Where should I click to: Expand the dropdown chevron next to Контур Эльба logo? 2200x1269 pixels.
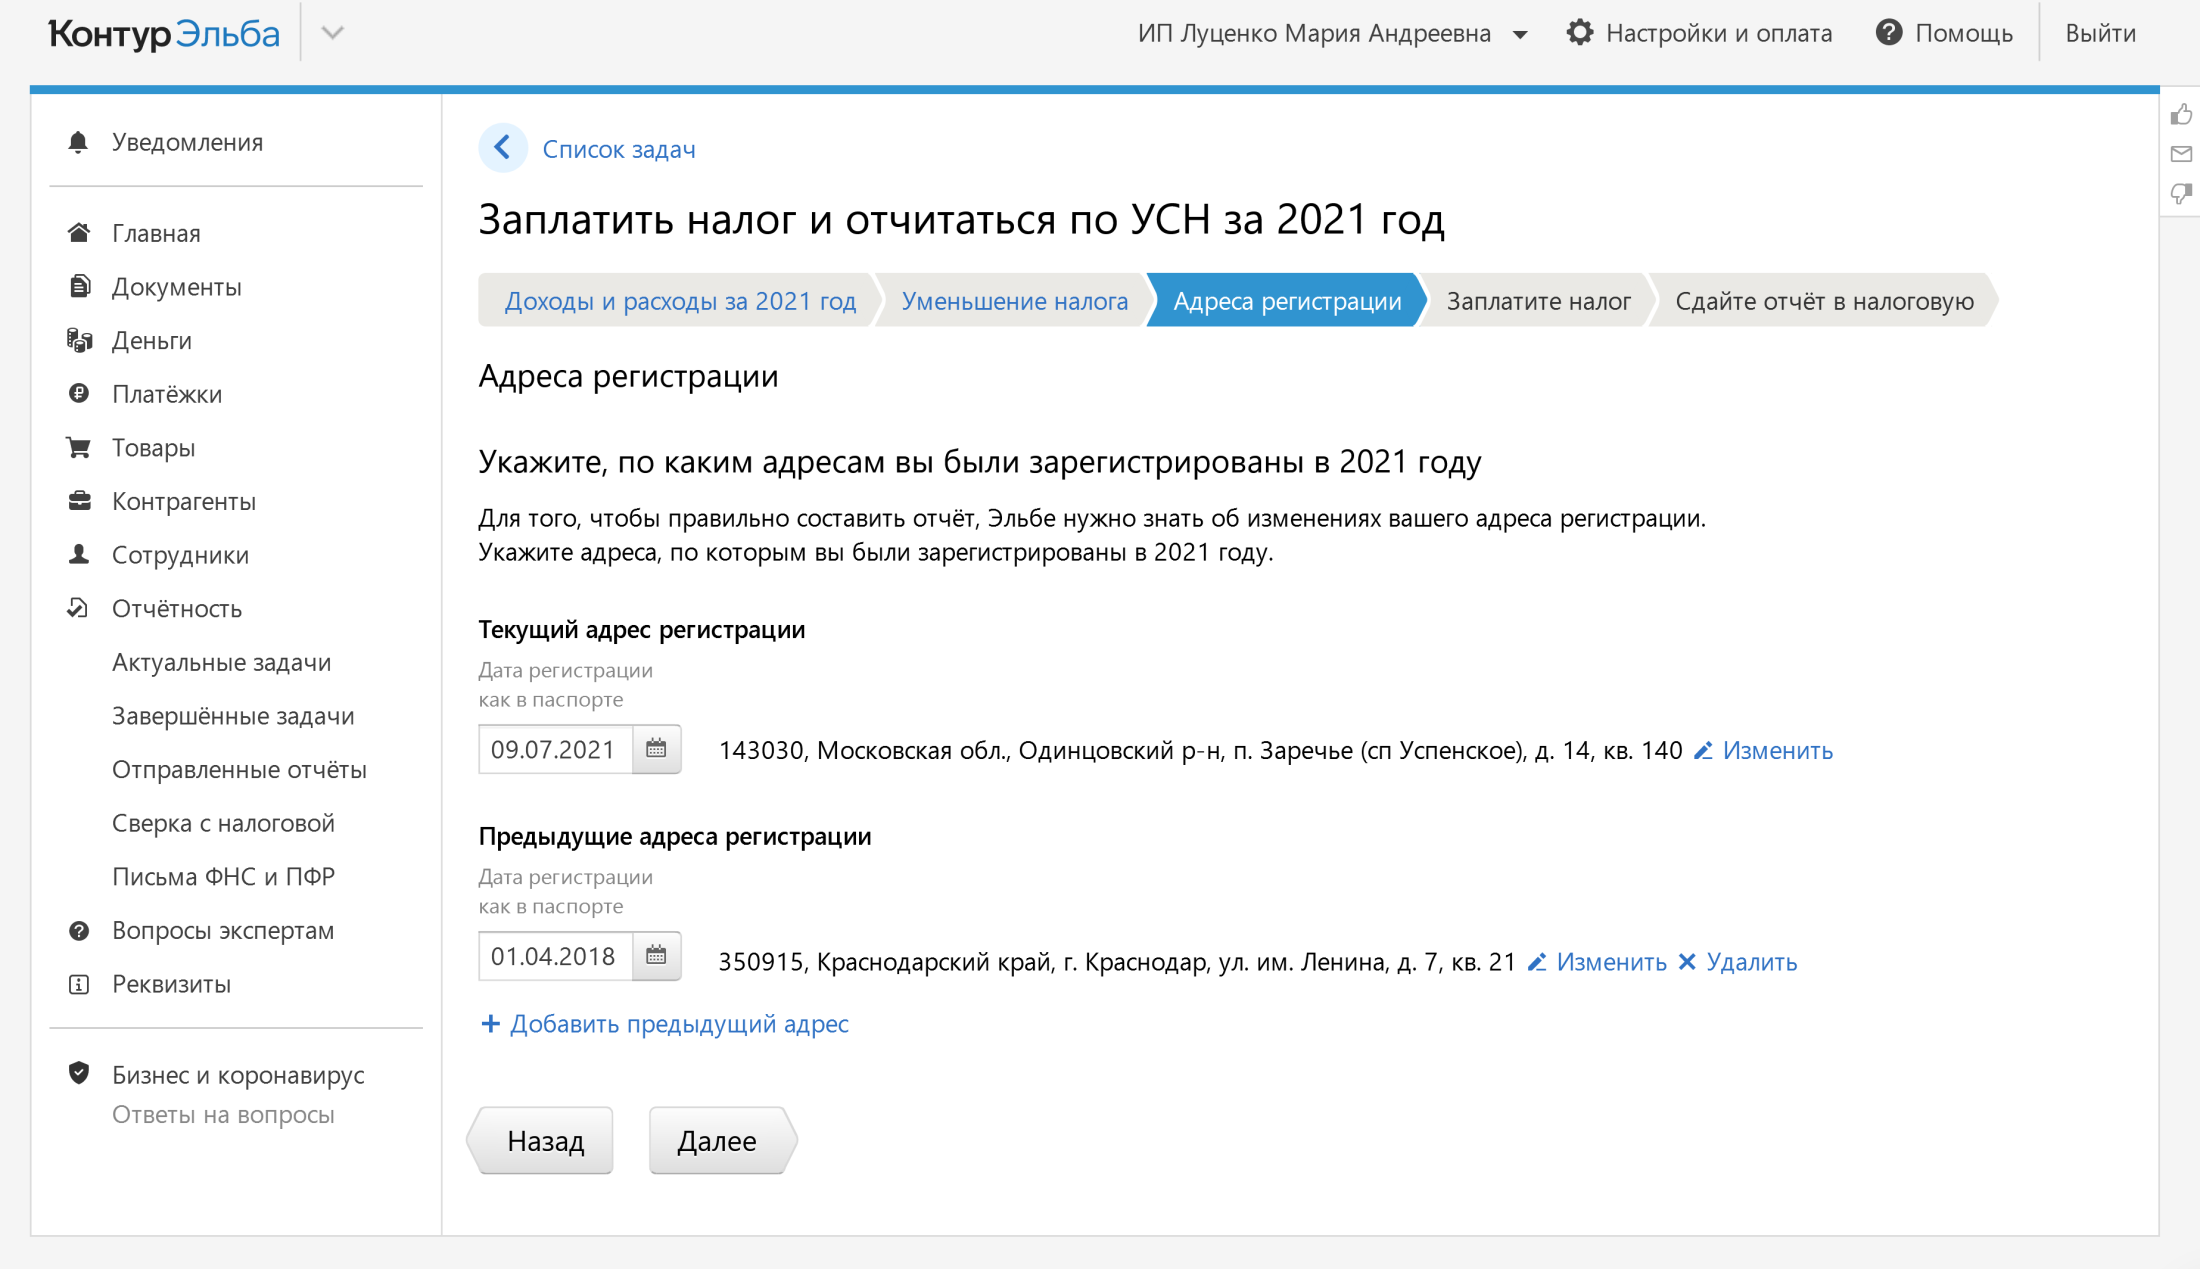(333, 33)
